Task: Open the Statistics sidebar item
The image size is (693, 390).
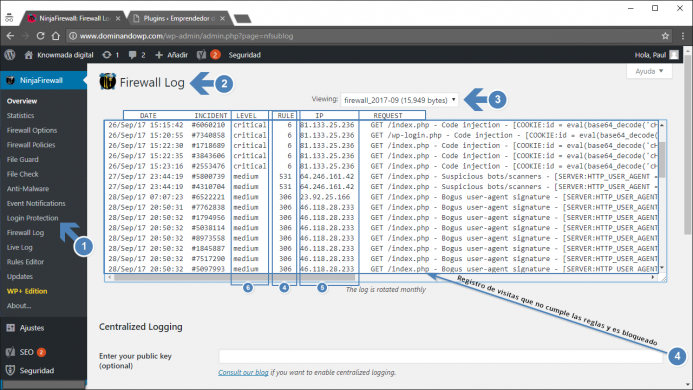Action: (x=20, y=115)
